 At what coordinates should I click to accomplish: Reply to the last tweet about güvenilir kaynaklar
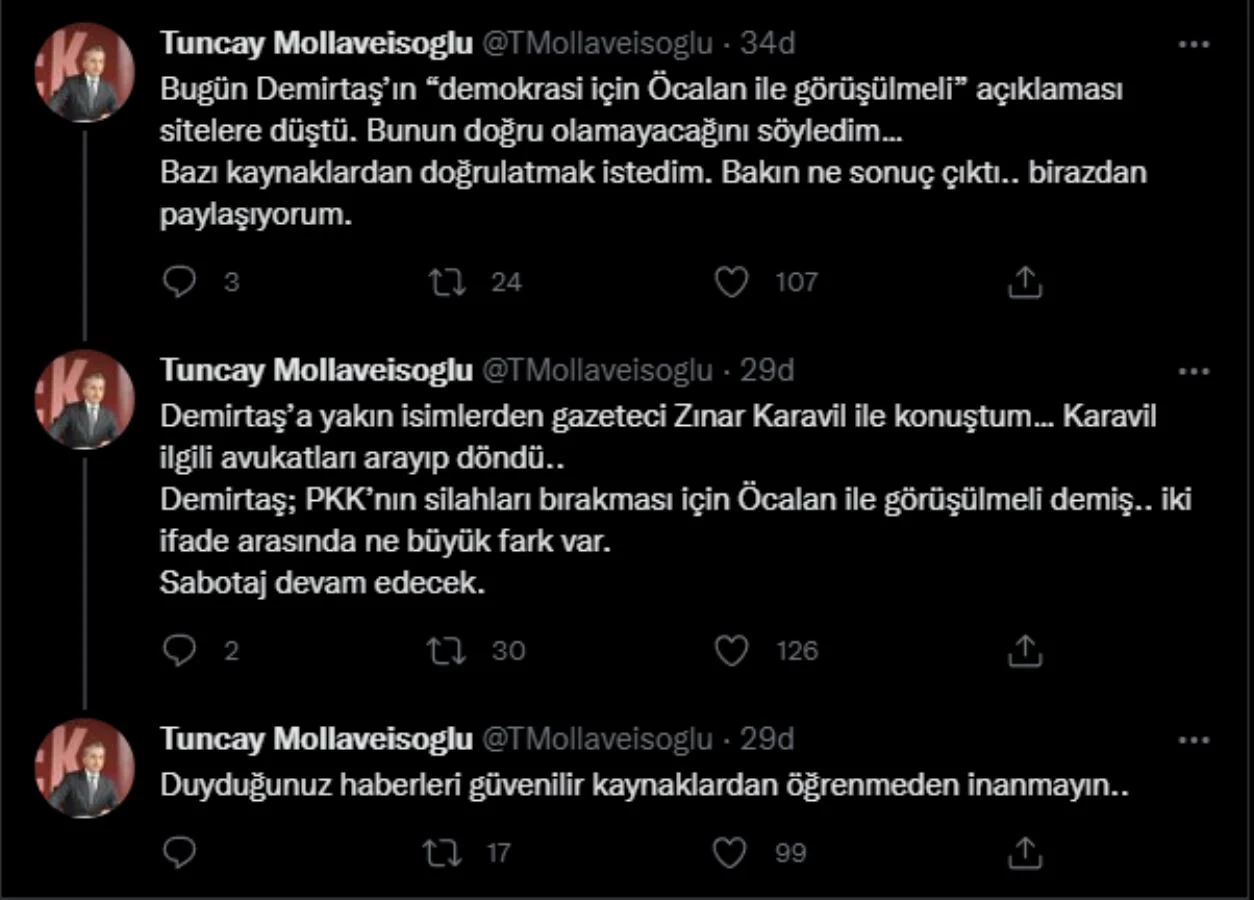180,852
